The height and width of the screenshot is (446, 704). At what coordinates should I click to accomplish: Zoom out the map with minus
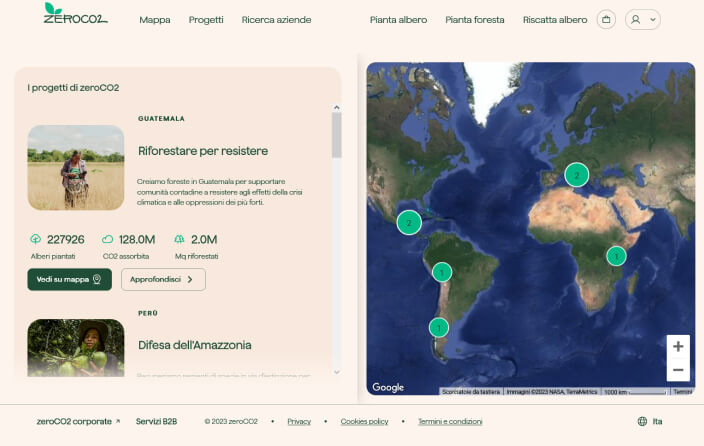point(678,370)
